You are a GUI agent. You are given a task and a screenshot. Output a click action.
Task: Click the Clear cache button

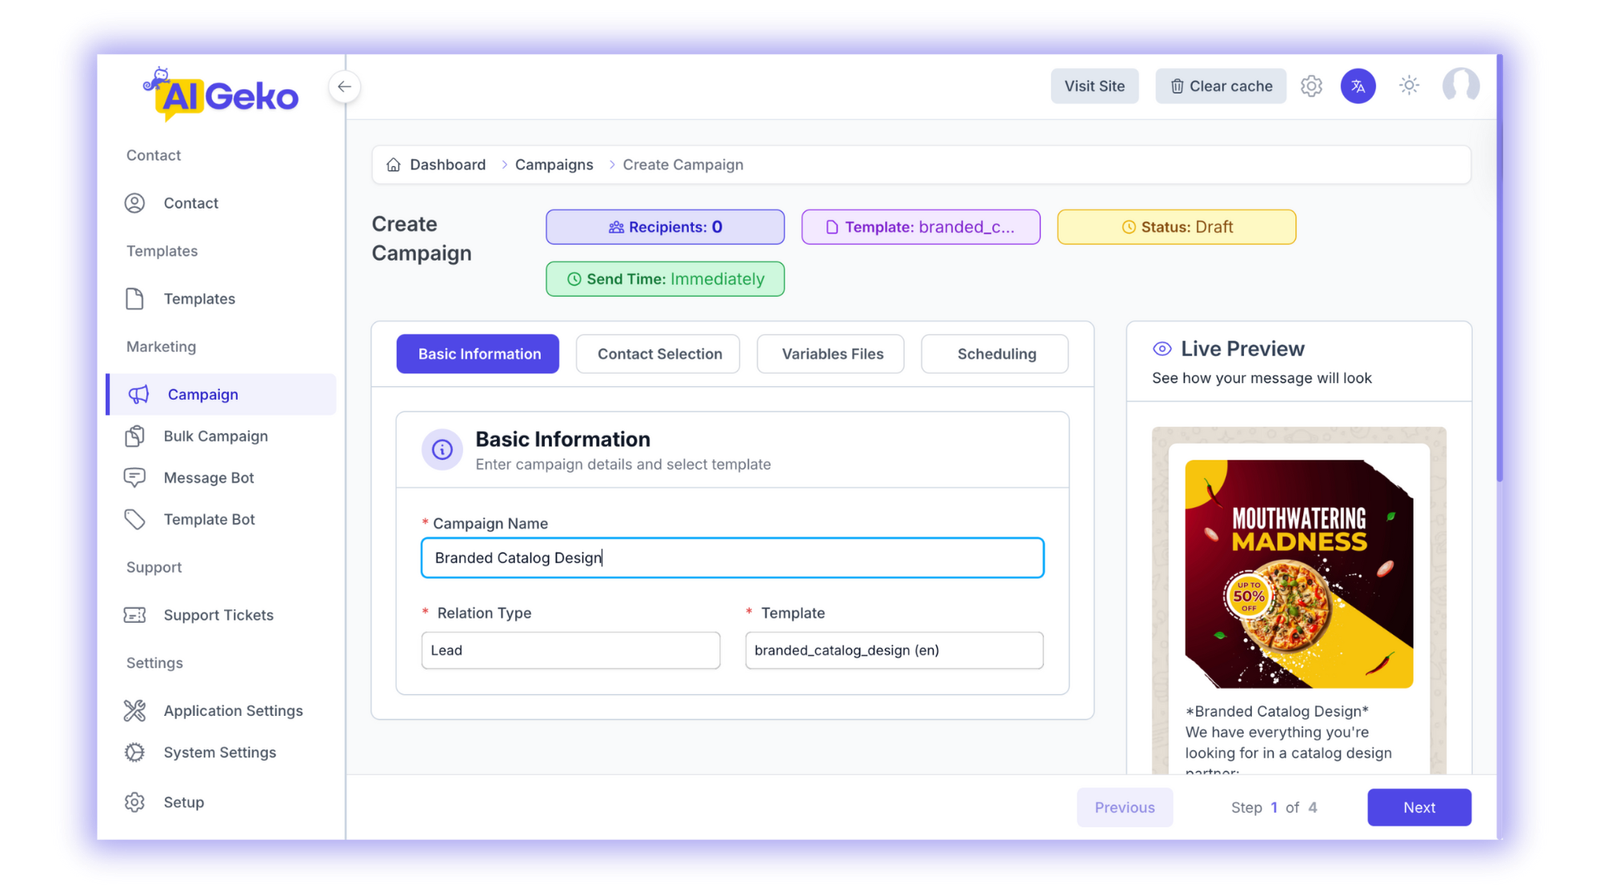(x=1220, y=86)
